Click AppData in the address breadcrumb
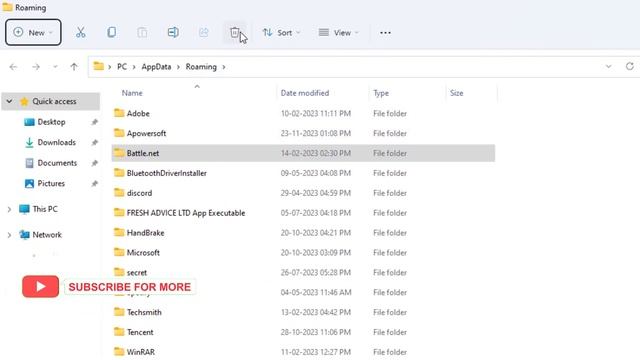The image size is (640, 360). pos(156,67)
